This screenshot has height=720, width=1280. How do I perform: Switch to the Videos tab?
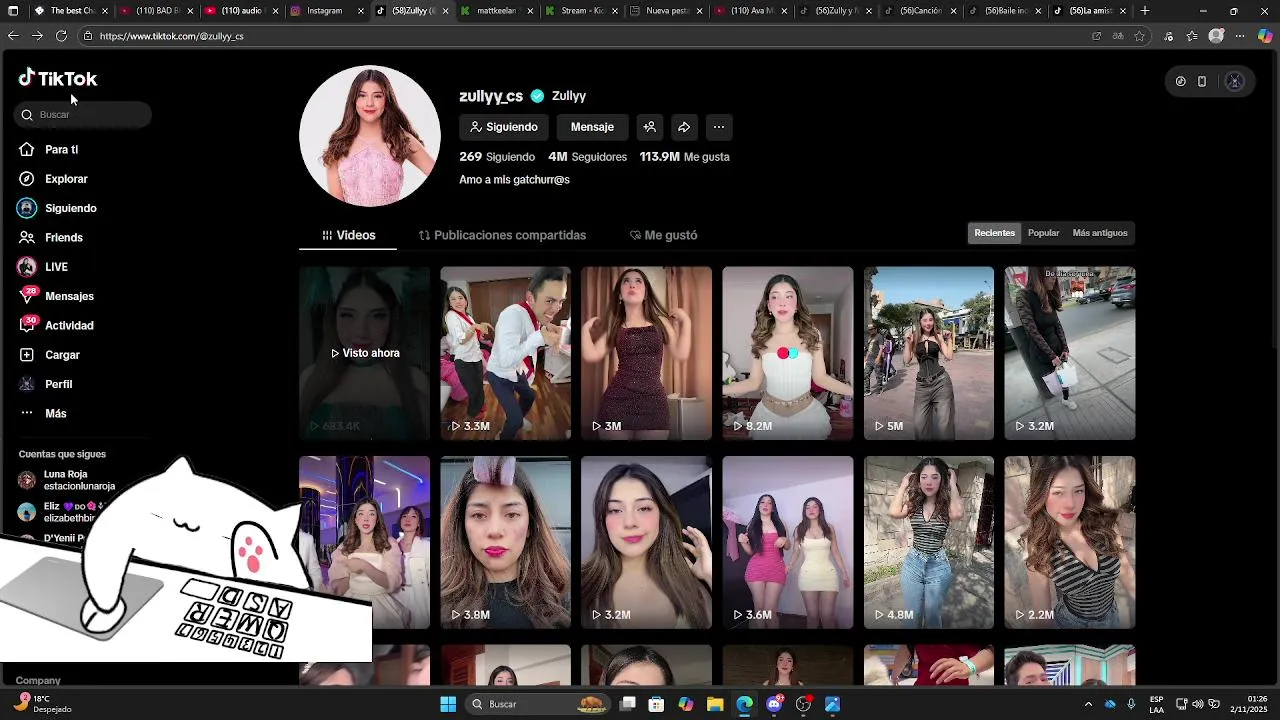coord(348,235)
